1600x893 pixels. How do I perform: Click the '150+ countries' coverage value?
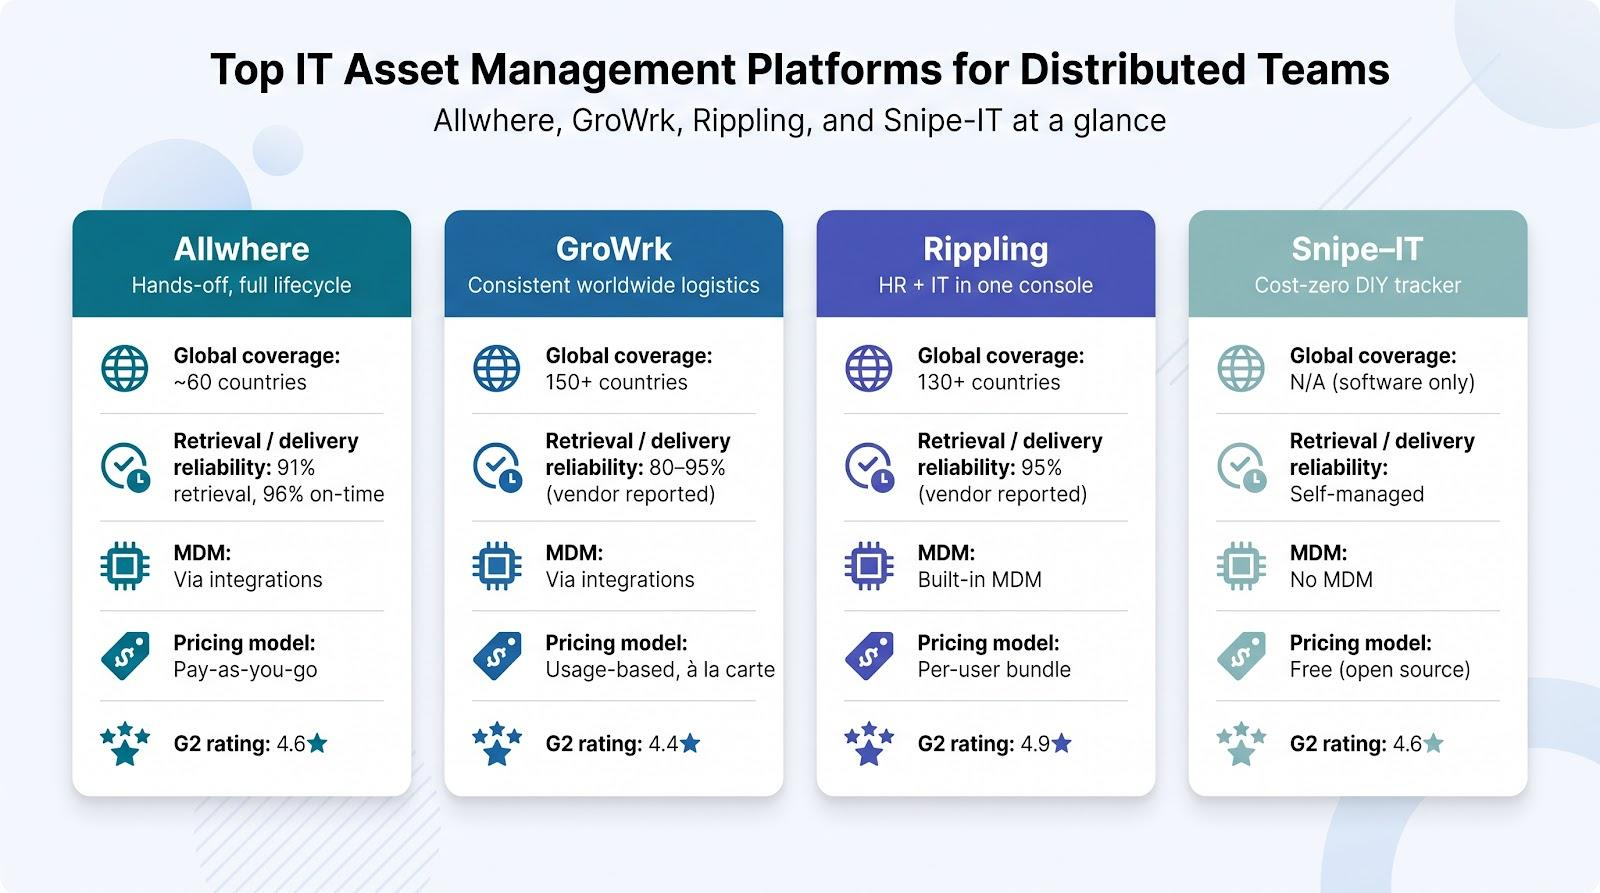click(617, 383)
